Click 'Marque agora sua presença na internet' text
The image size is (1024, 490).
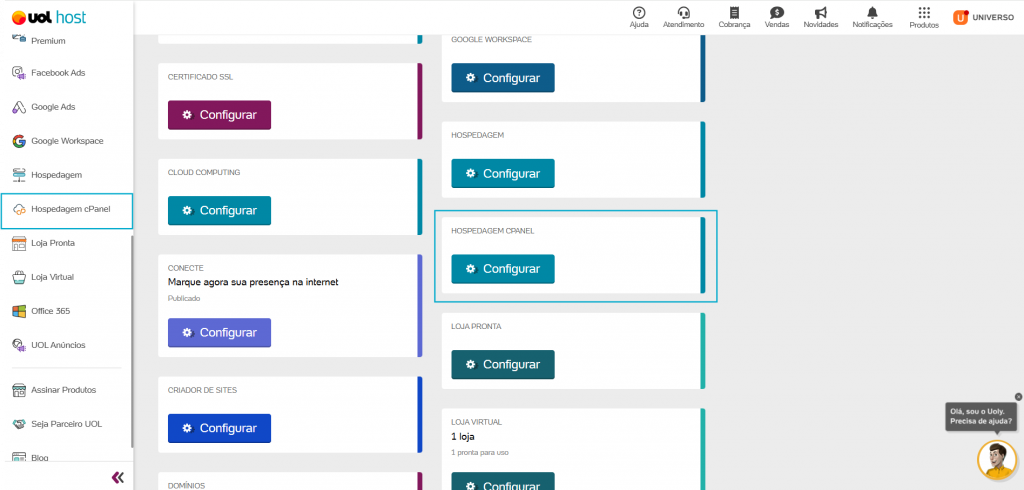[253, 282]
